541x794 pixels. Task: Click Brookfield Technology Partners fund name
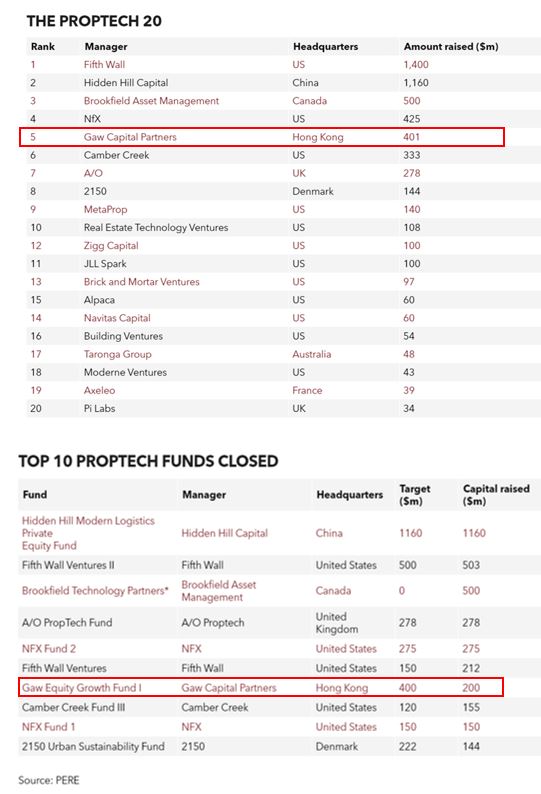[x=95, y=591]
